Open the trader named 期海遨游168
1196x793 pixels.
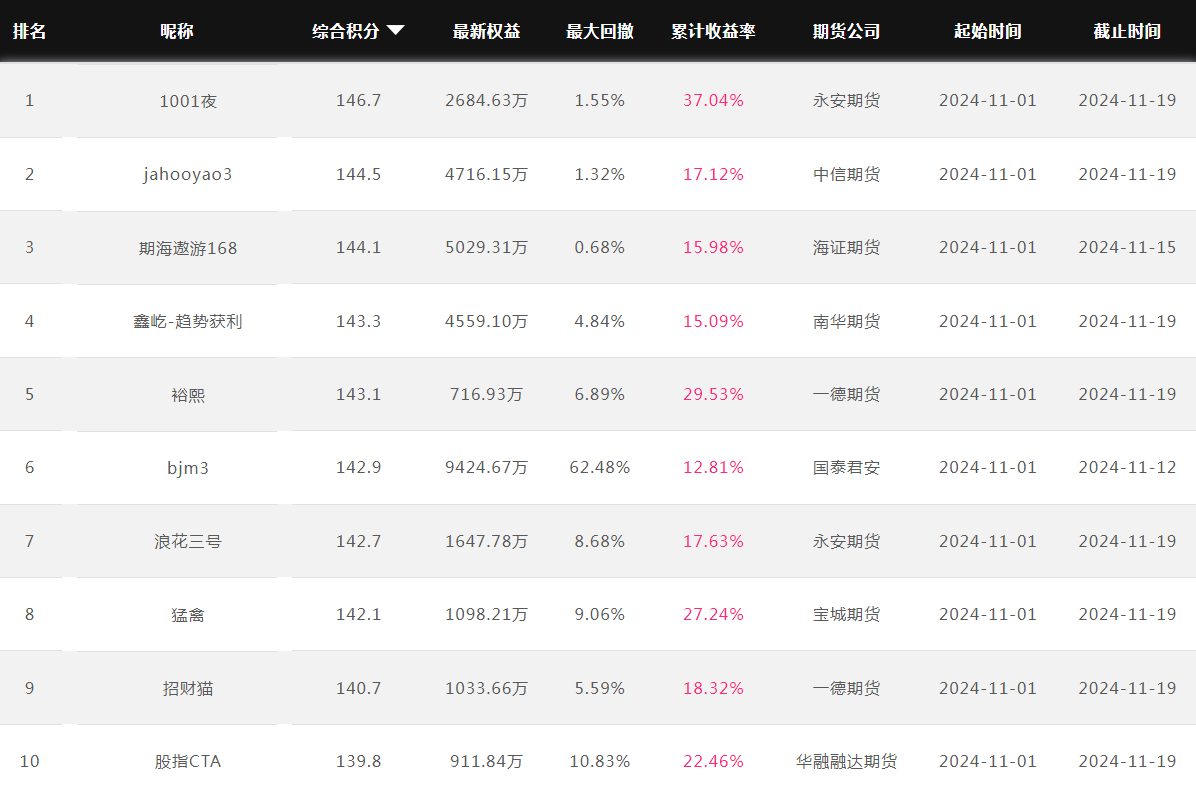(x=188, y=248)
